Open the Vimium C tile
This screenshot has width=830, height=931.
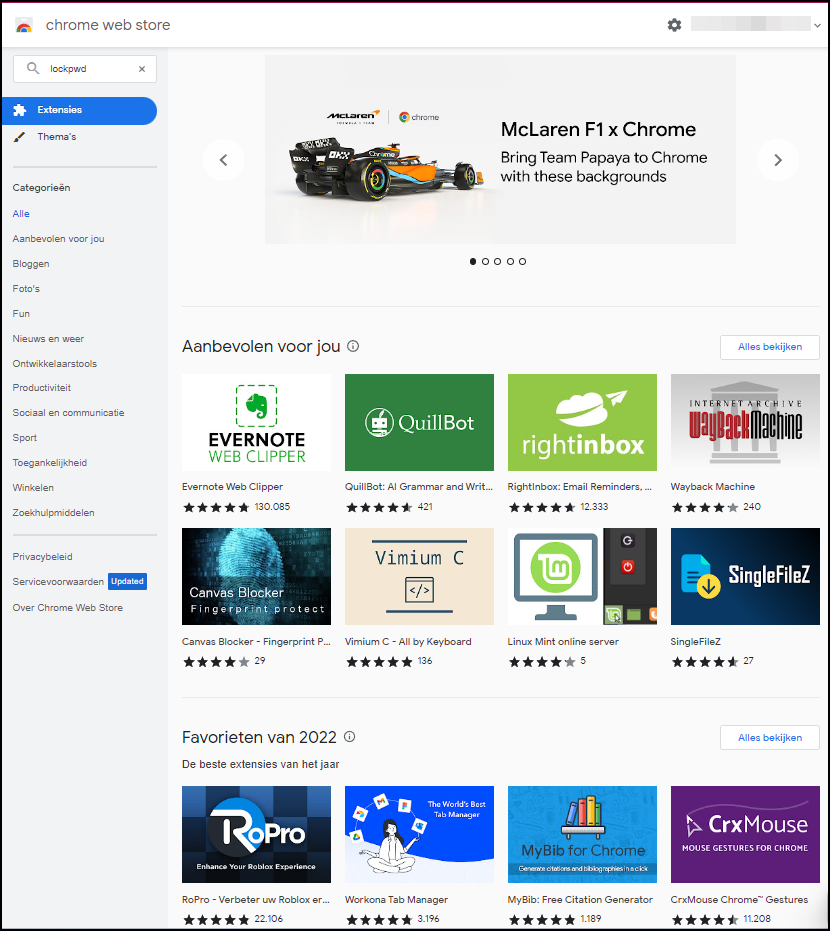419,577
